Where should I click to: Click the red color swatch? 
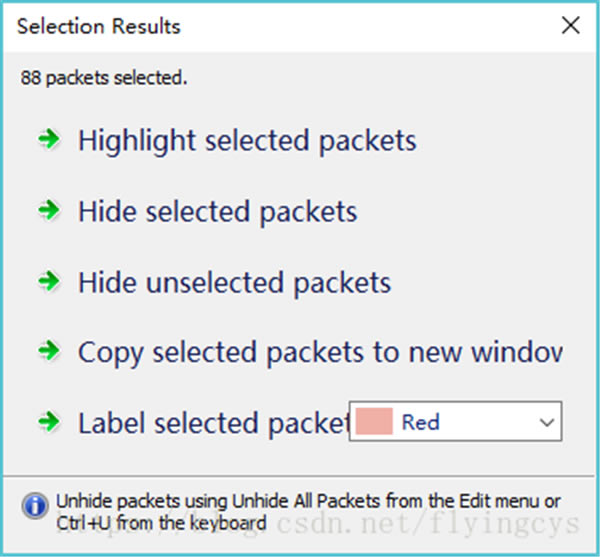[374, 423]
